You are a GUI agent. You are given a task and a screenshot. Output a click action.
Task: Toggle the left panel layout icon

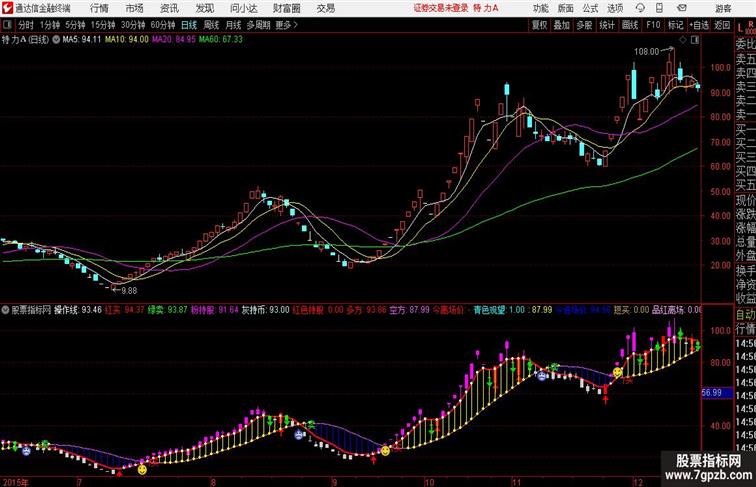click(7, 25)
